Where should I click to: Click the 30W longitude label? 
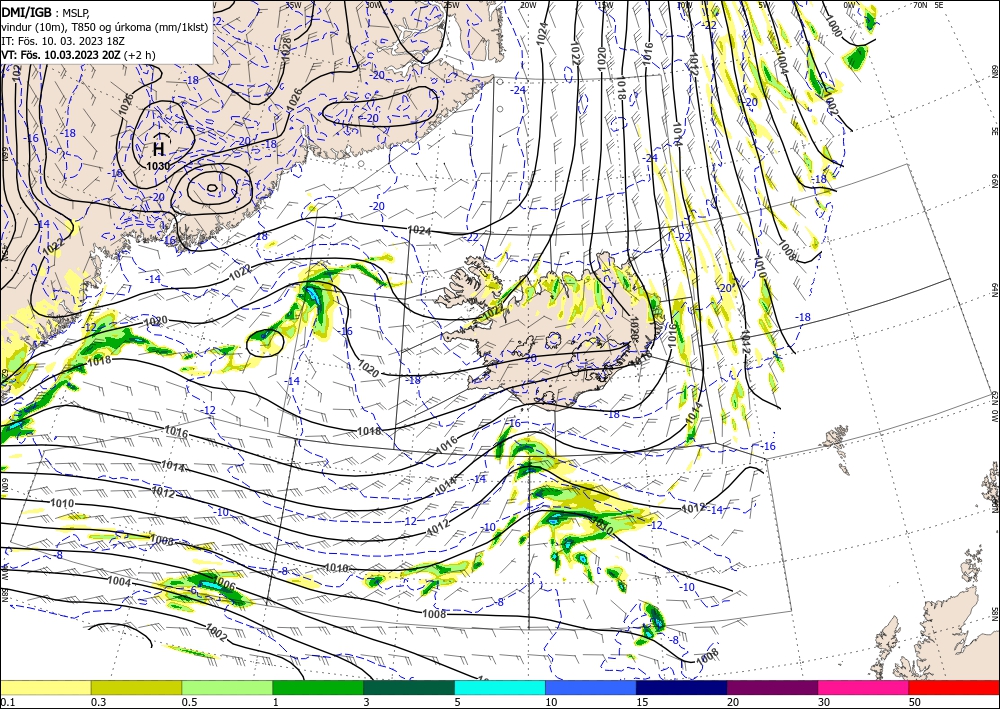point(374,5)
